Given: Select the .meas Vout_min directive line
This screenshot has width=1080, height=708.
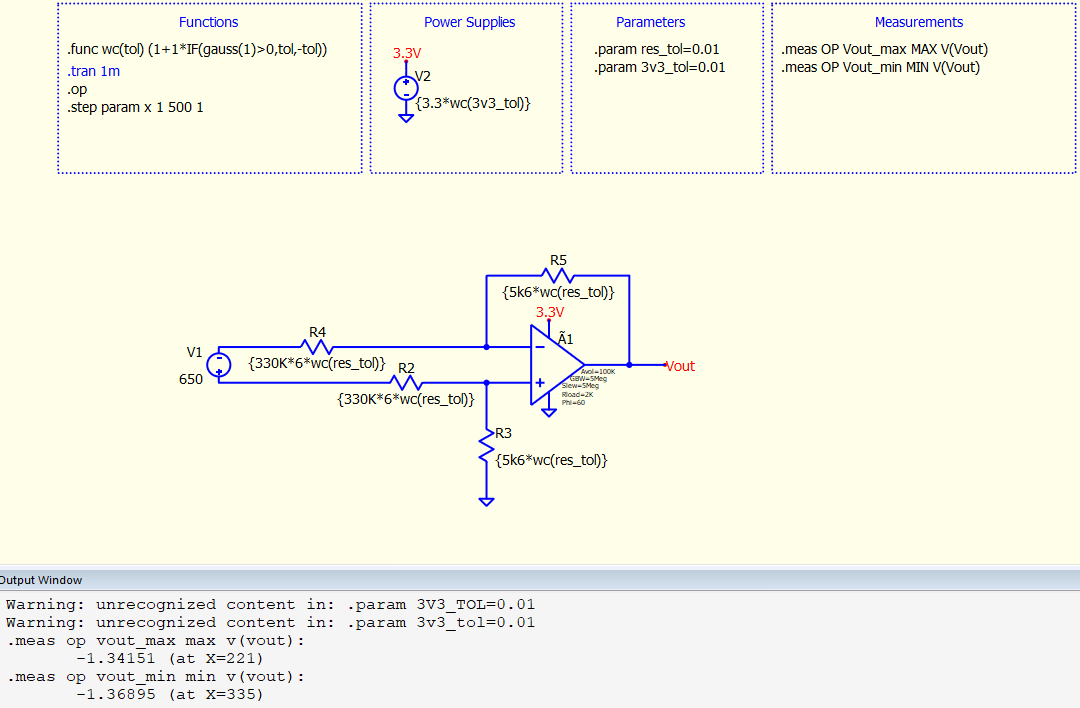Looking at the screenshot, I should [880, 67].
